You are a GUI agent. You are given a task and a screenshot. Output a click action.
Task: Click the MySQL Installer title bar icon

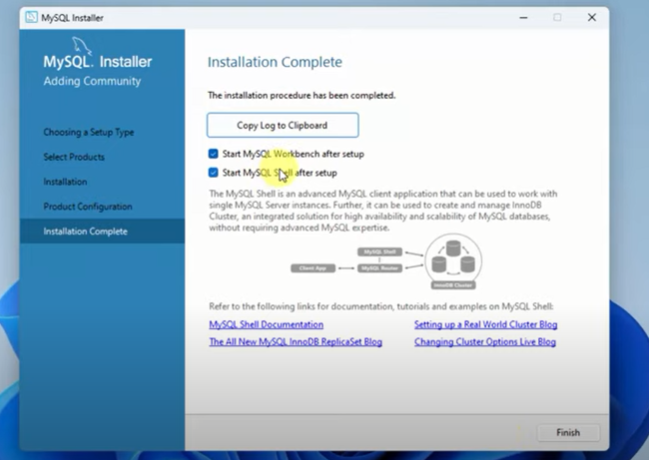[31, 17]
